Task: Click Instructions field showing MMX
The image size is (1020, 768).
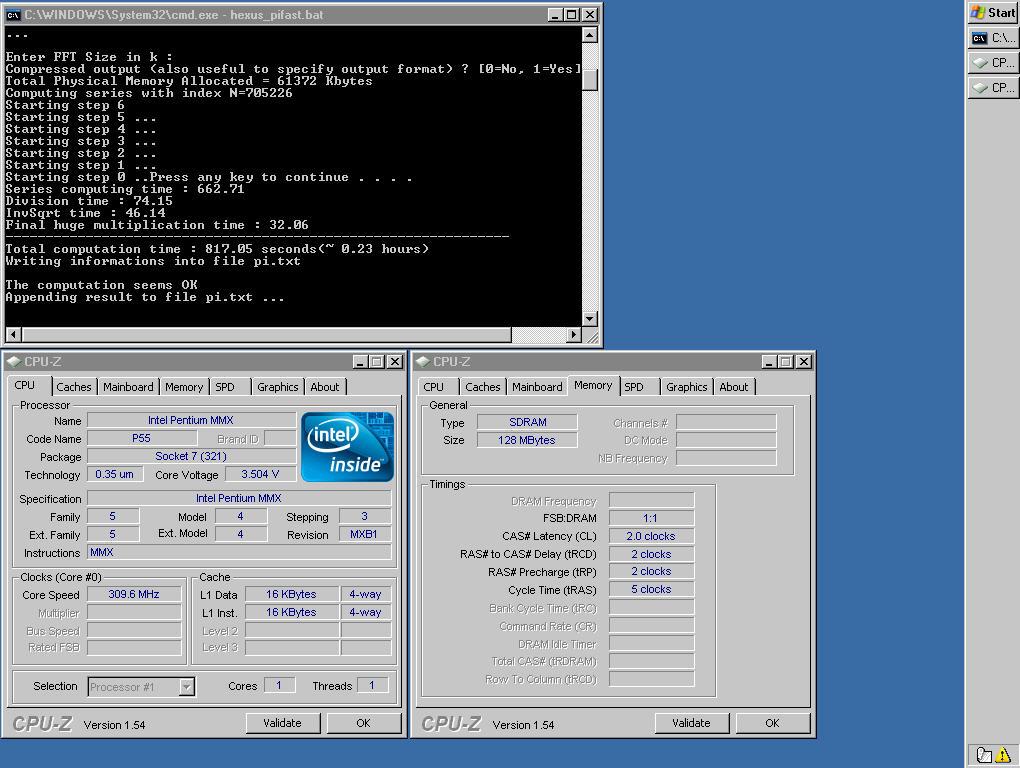Action: coord(239,552)
